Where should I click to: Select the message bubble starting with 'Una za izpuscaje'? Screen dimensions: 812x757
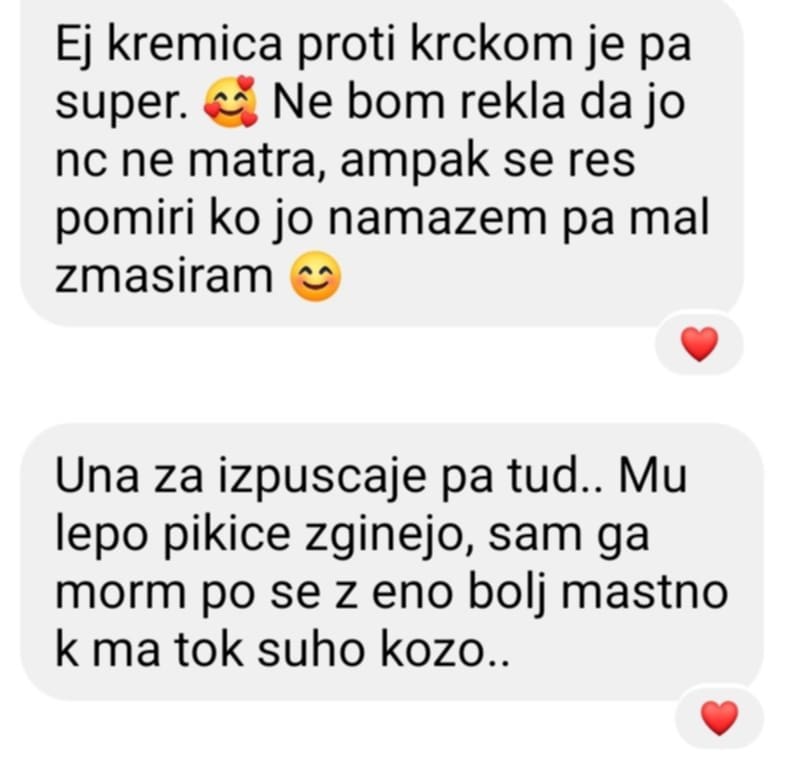pyautogui.click(x=392, y=562)
